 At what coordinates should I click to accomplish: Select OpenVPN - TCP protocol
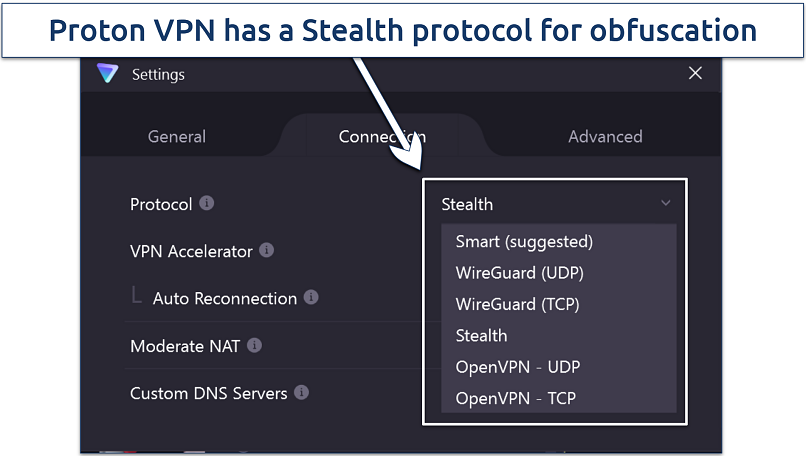pyautogui.click(x=515, y=398)
